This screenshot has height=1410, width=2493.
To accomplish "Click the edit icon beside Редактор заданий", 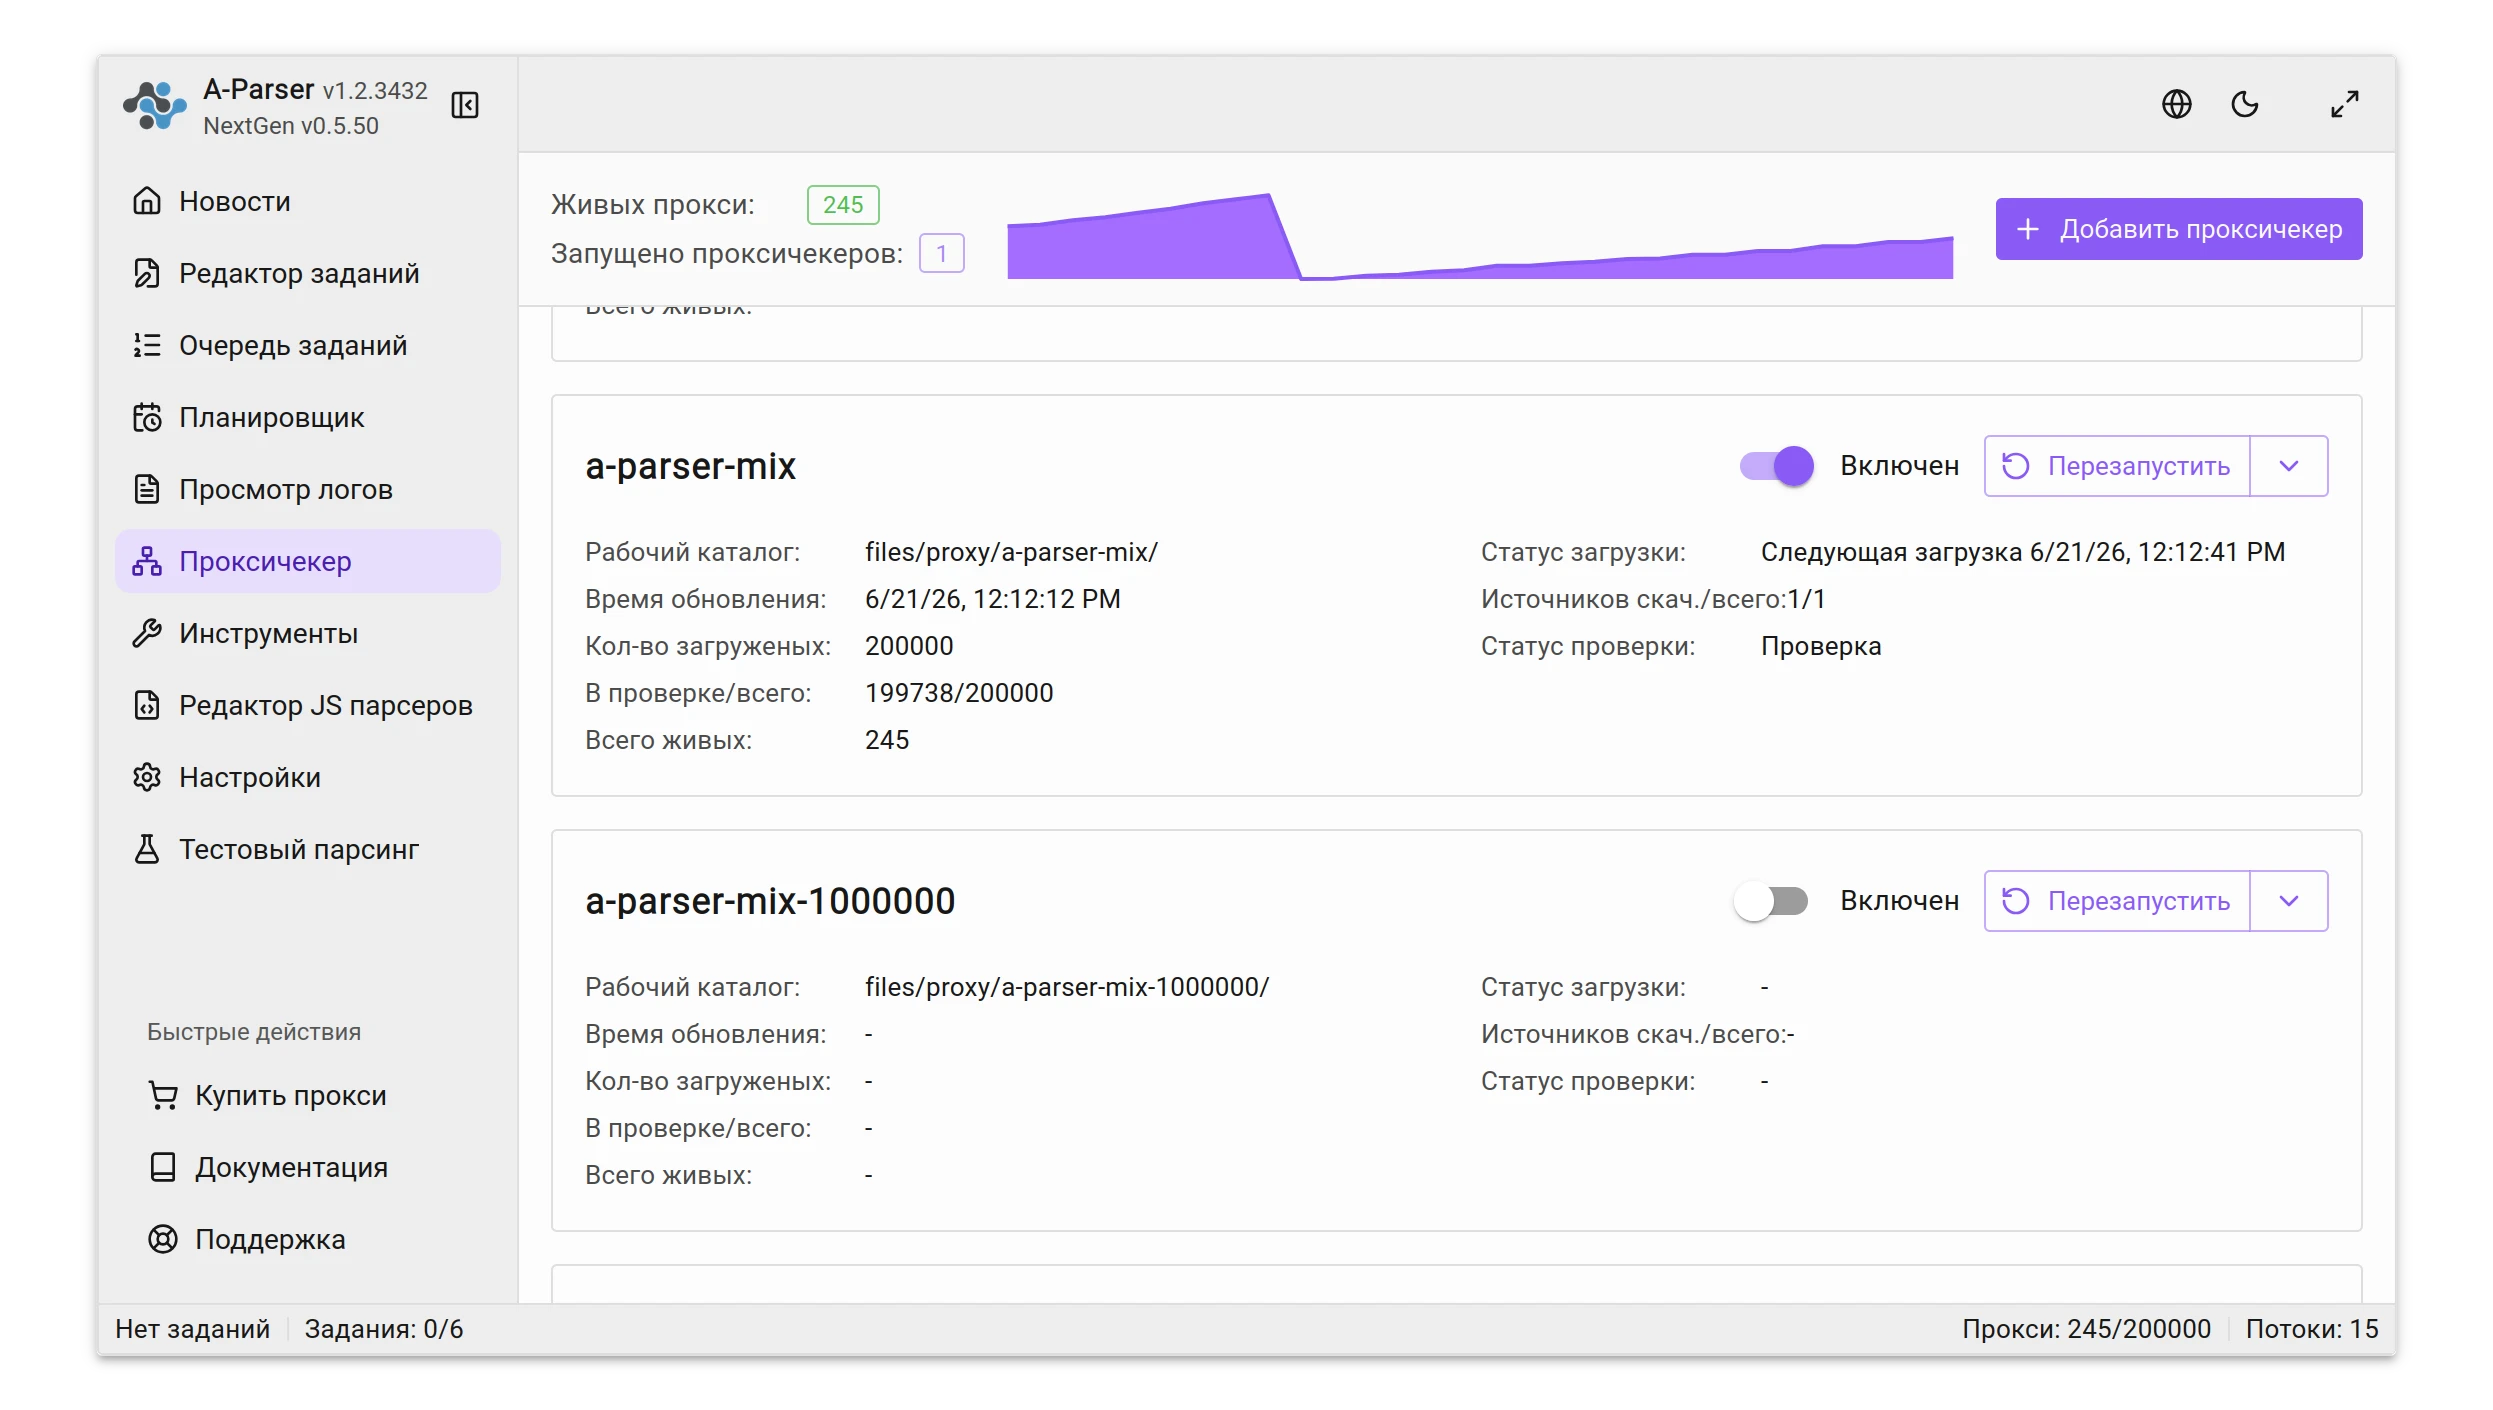I will point(147,273).
